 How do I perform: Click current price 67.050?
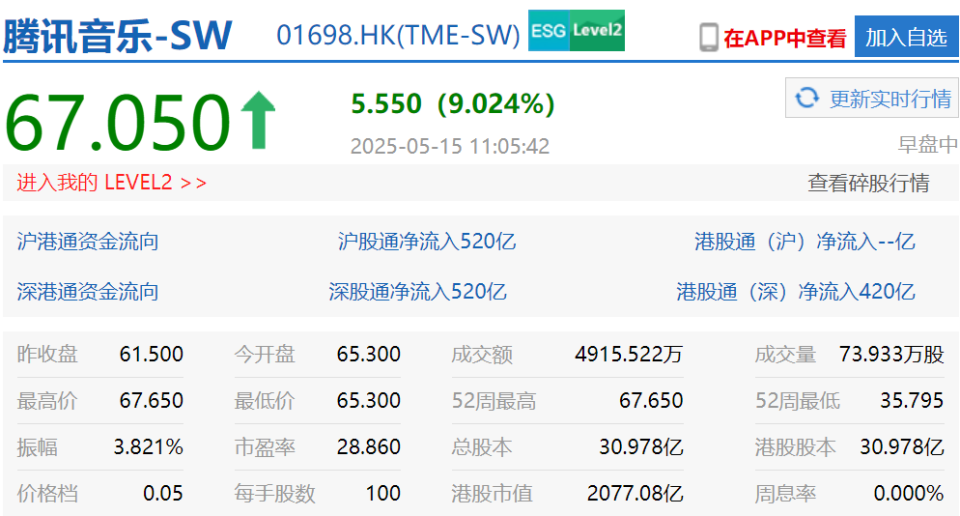tap(118, 121)
